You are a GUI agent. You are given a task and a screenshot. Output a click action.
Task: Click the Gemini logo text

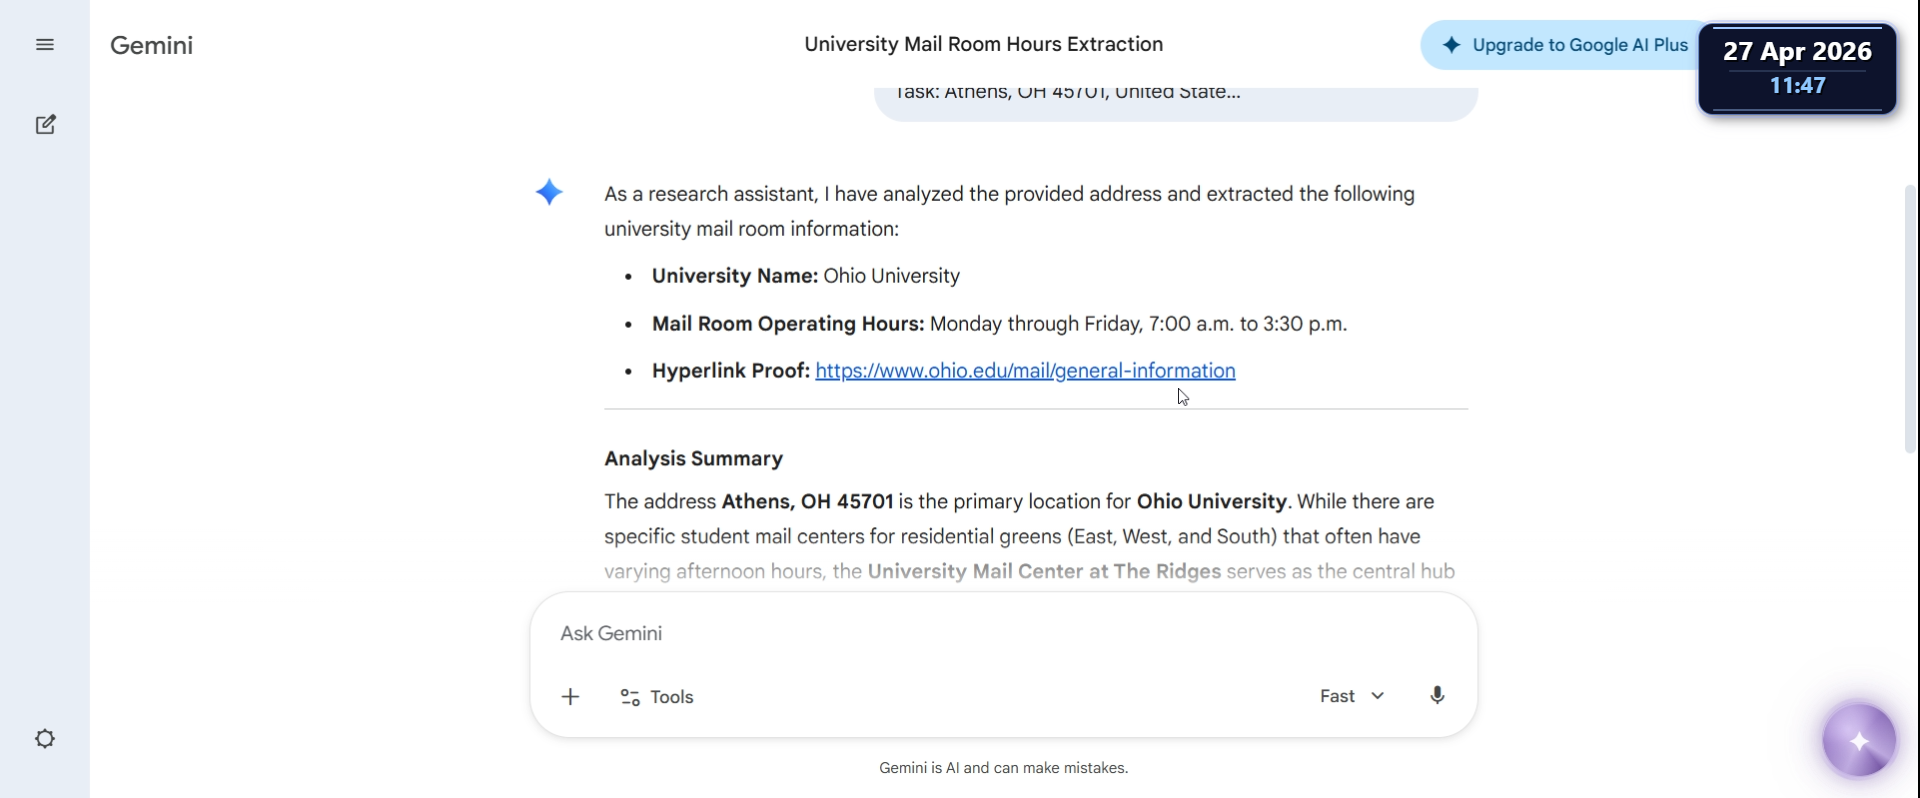(x=151, y=45)
